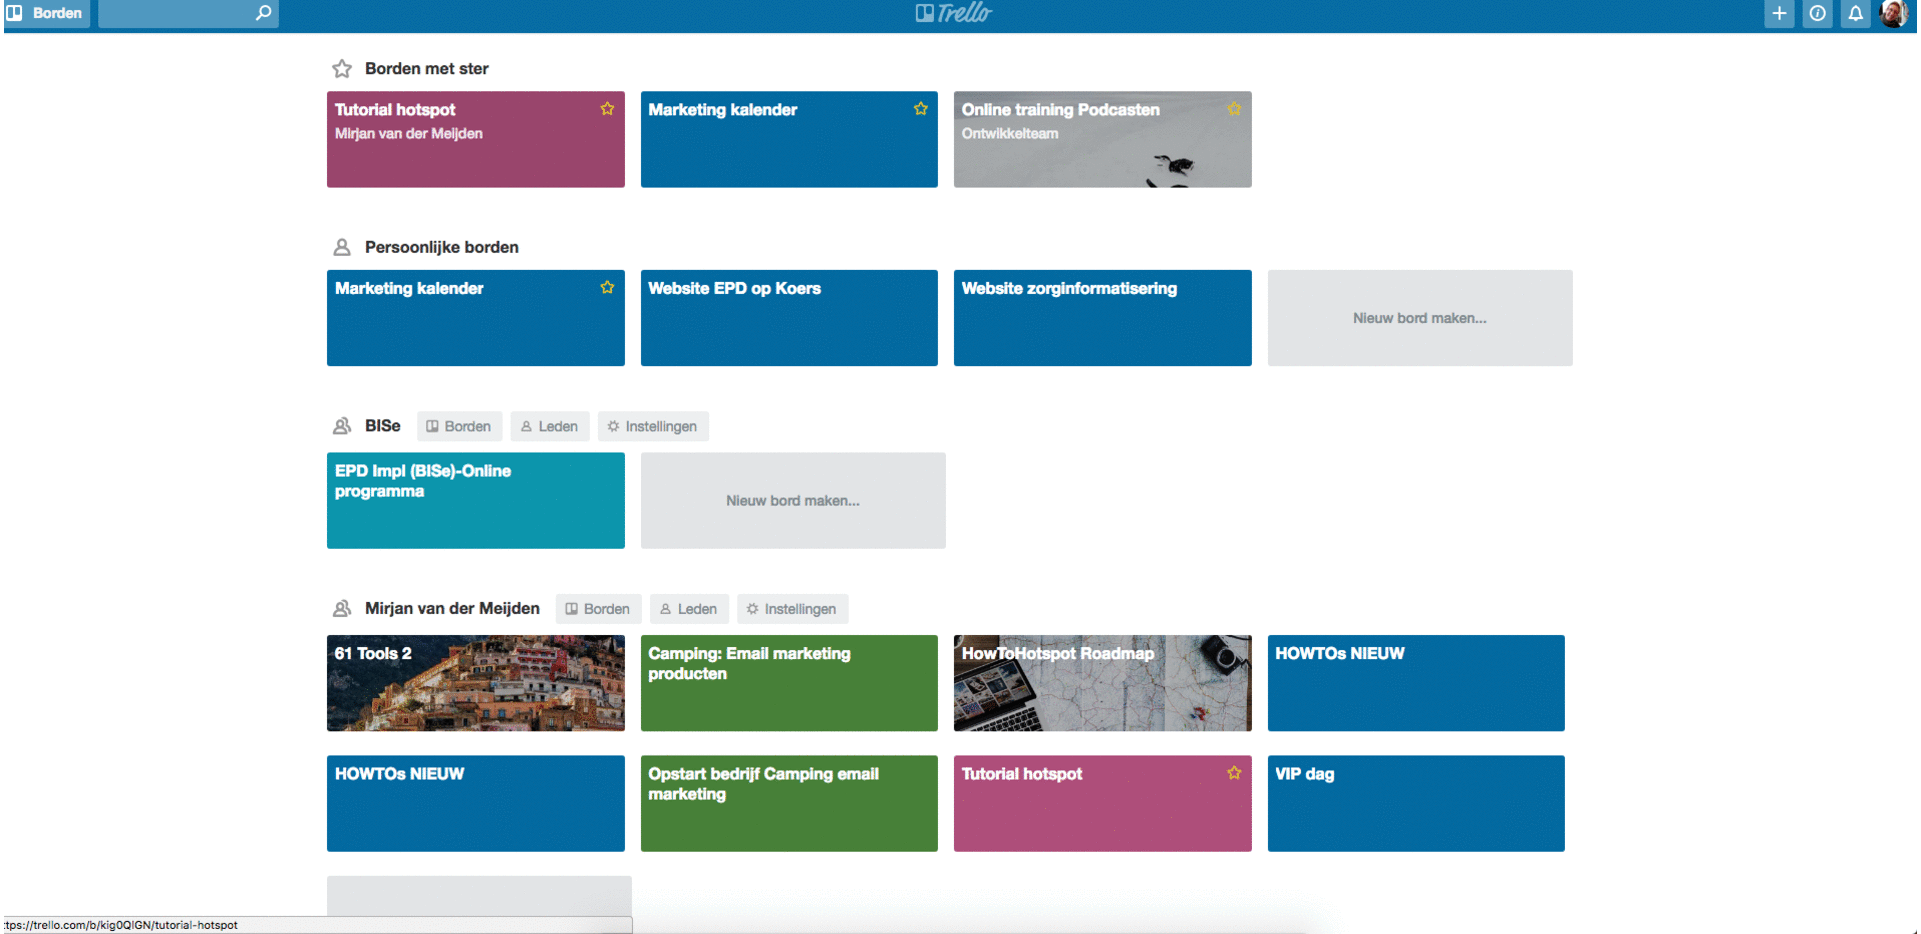Viewport: 1921px width, 934px height.
Task: Open the notifications bell
Action: pos(1855,13)
